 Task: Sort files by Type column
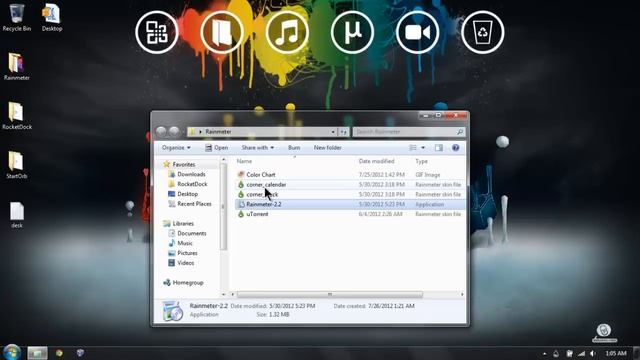pos(421,161)
